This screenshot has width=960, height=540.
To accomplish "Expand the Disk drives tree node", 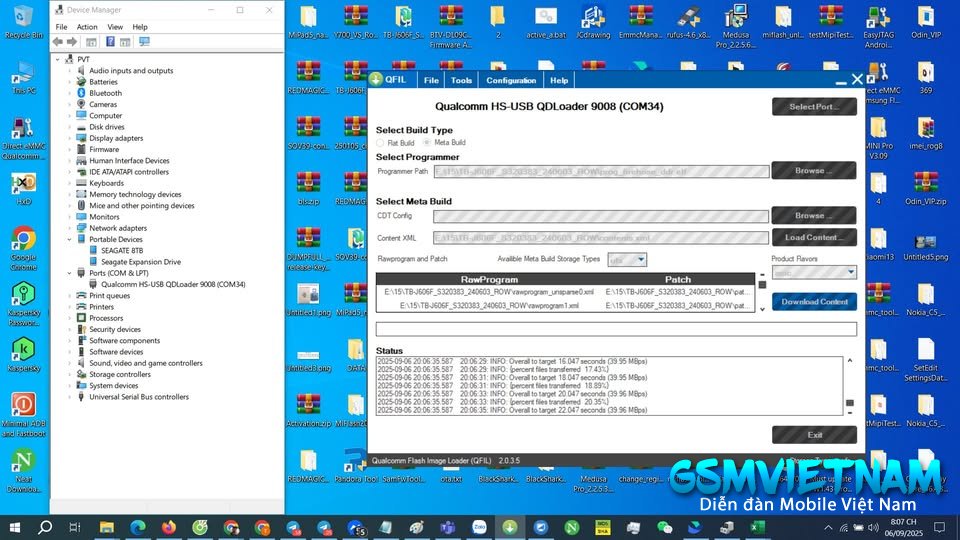I will pyautogui.click(x=69, y=127).
